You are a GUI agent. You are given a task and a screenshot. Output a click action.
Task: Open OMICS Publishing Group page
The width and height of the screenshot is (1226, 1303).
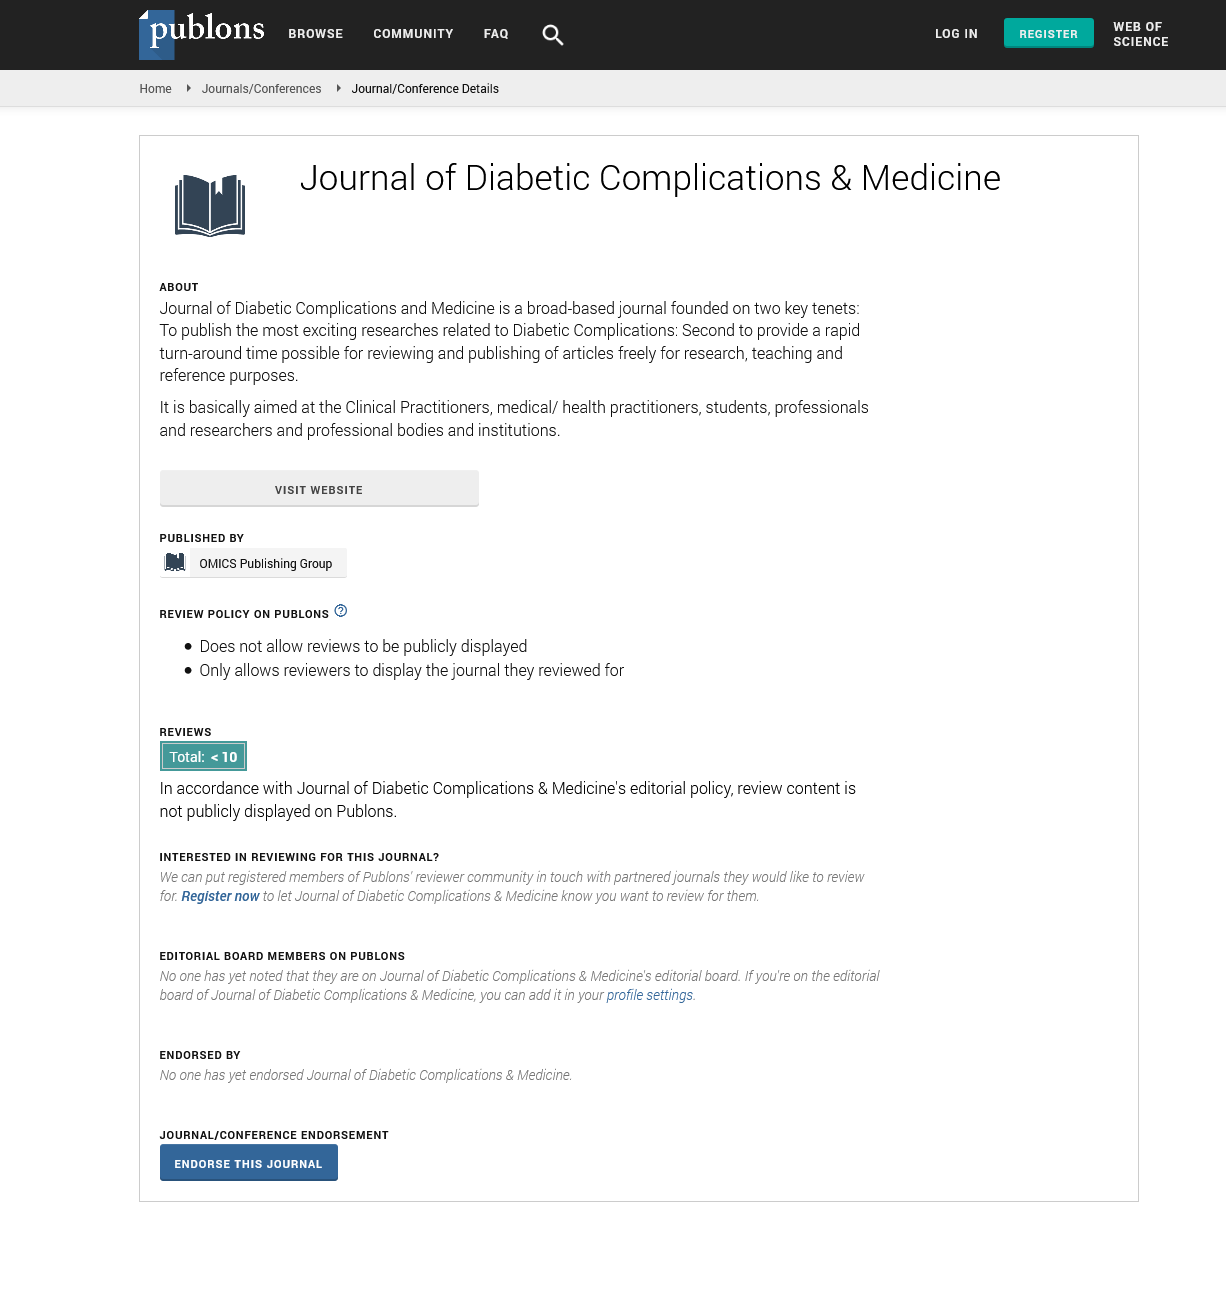tap(265, 563)
